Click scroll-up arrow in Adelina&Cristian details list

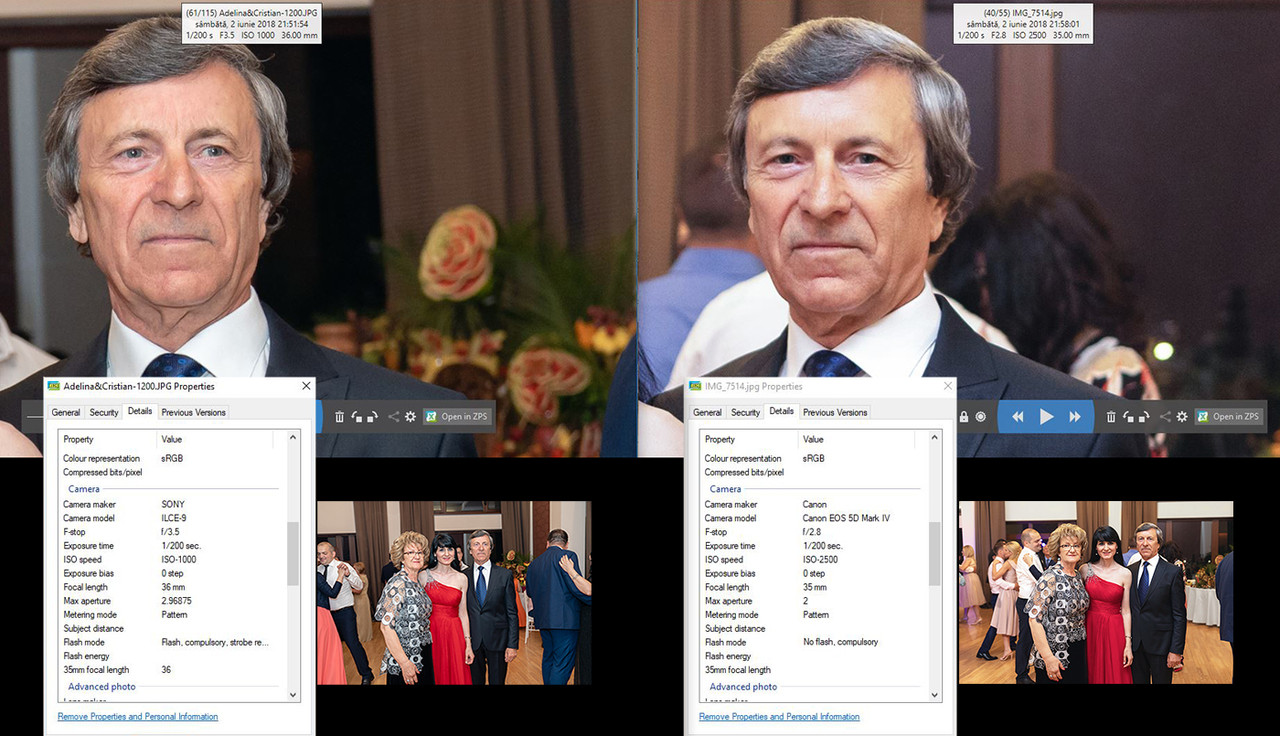tap(293, 438)
